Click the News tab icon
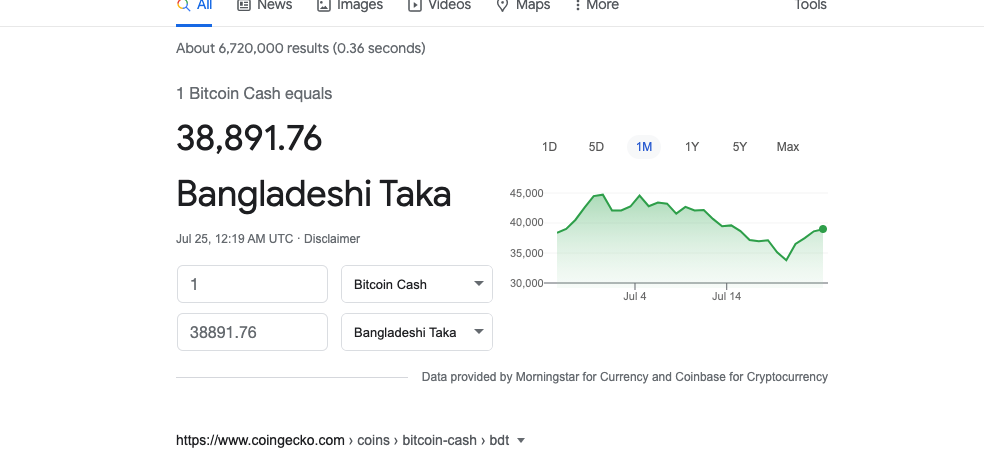Viewport: 984px width, 454px height. point(243,5)
